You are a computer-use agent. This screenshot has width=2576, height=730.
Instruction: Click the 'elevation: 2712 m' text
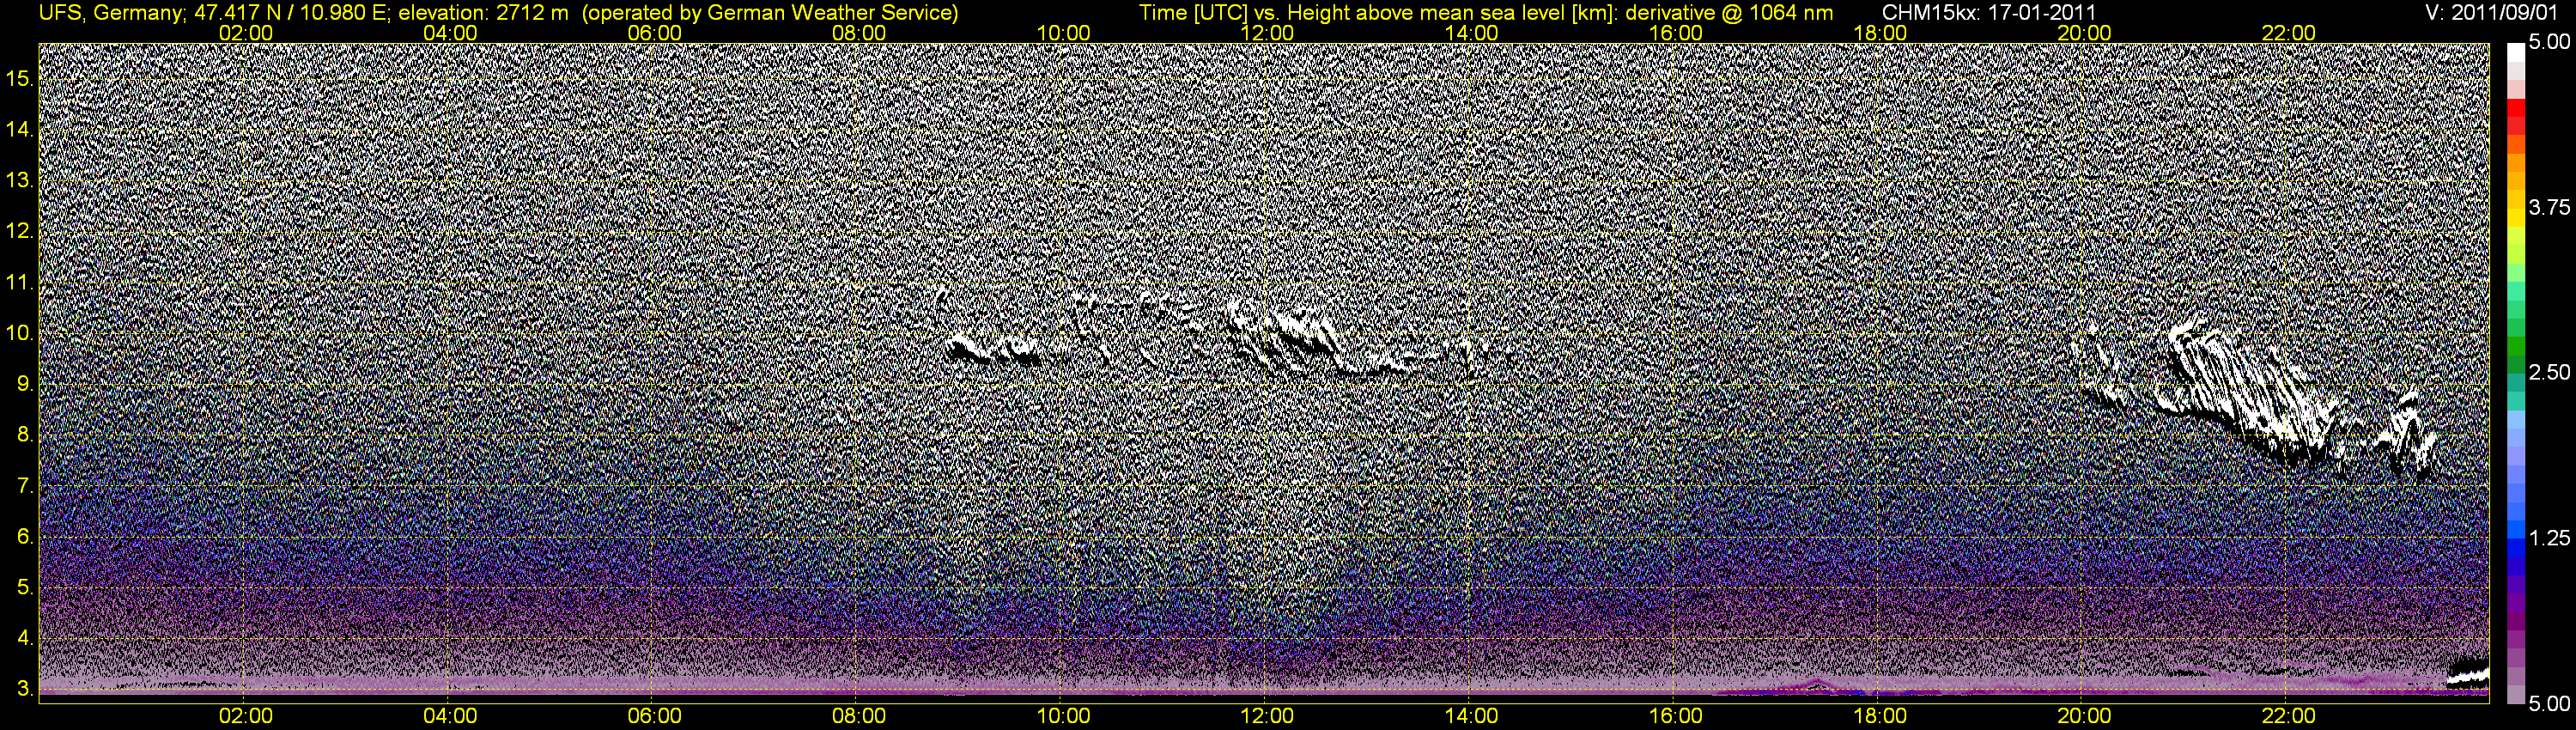483,13
